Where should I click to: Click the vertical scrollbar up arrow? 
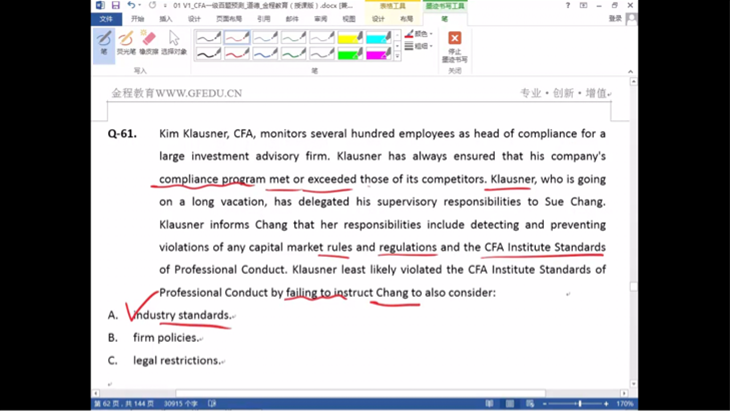(633, 81)
